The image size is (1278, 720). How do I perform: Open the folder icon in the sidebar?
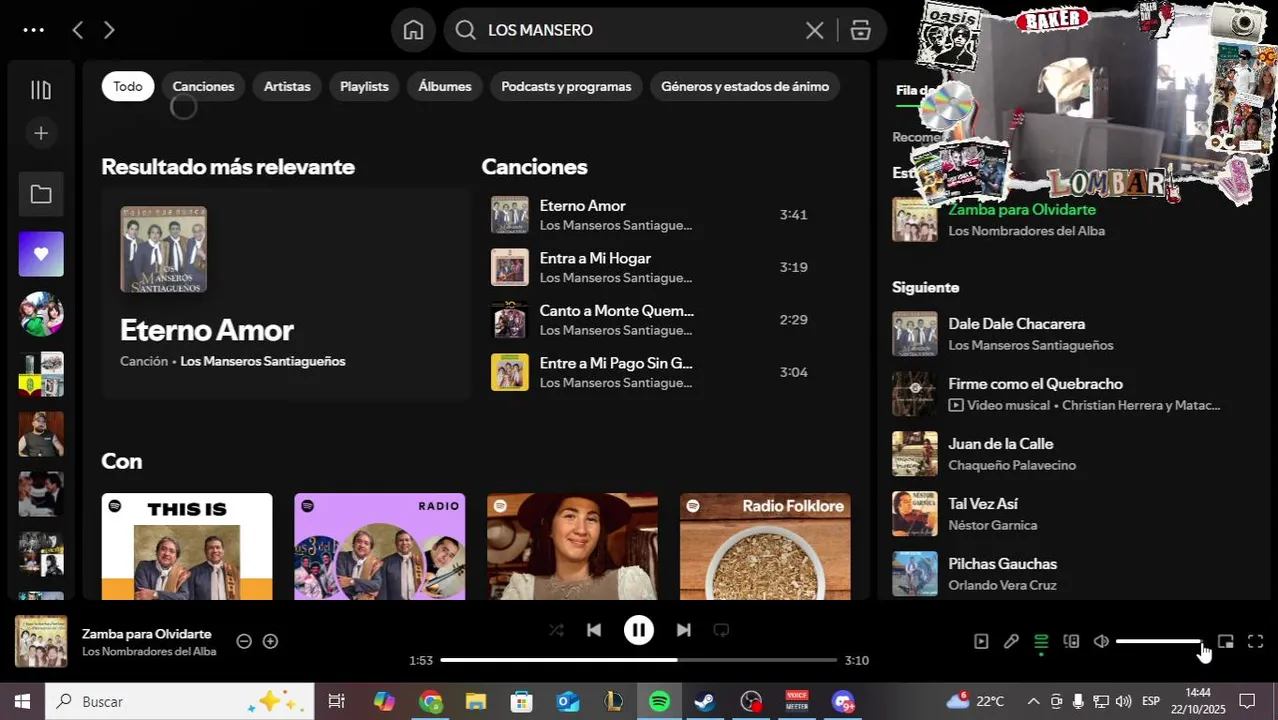(x=41, y=194)
